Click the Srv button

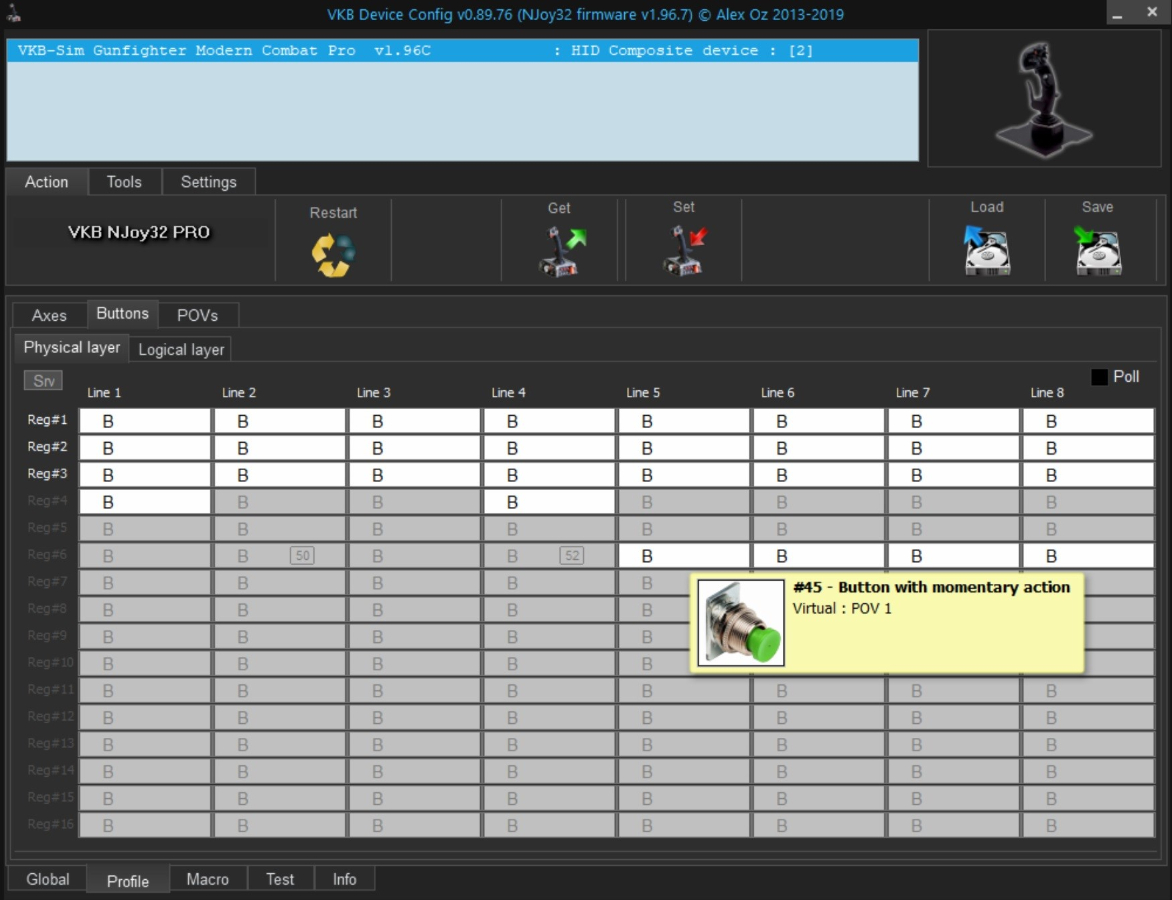click(43, 380)
